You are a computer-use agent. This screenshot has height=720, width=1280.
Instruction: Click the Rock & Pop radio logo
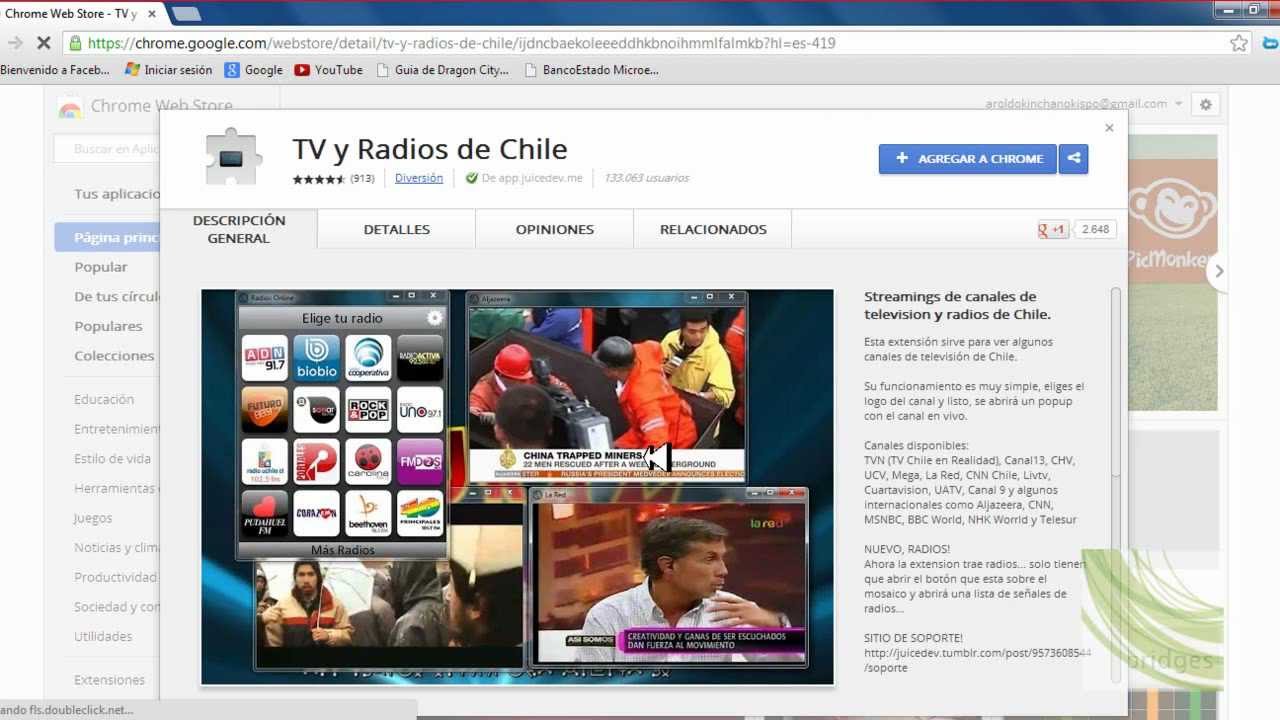point(369,410)
